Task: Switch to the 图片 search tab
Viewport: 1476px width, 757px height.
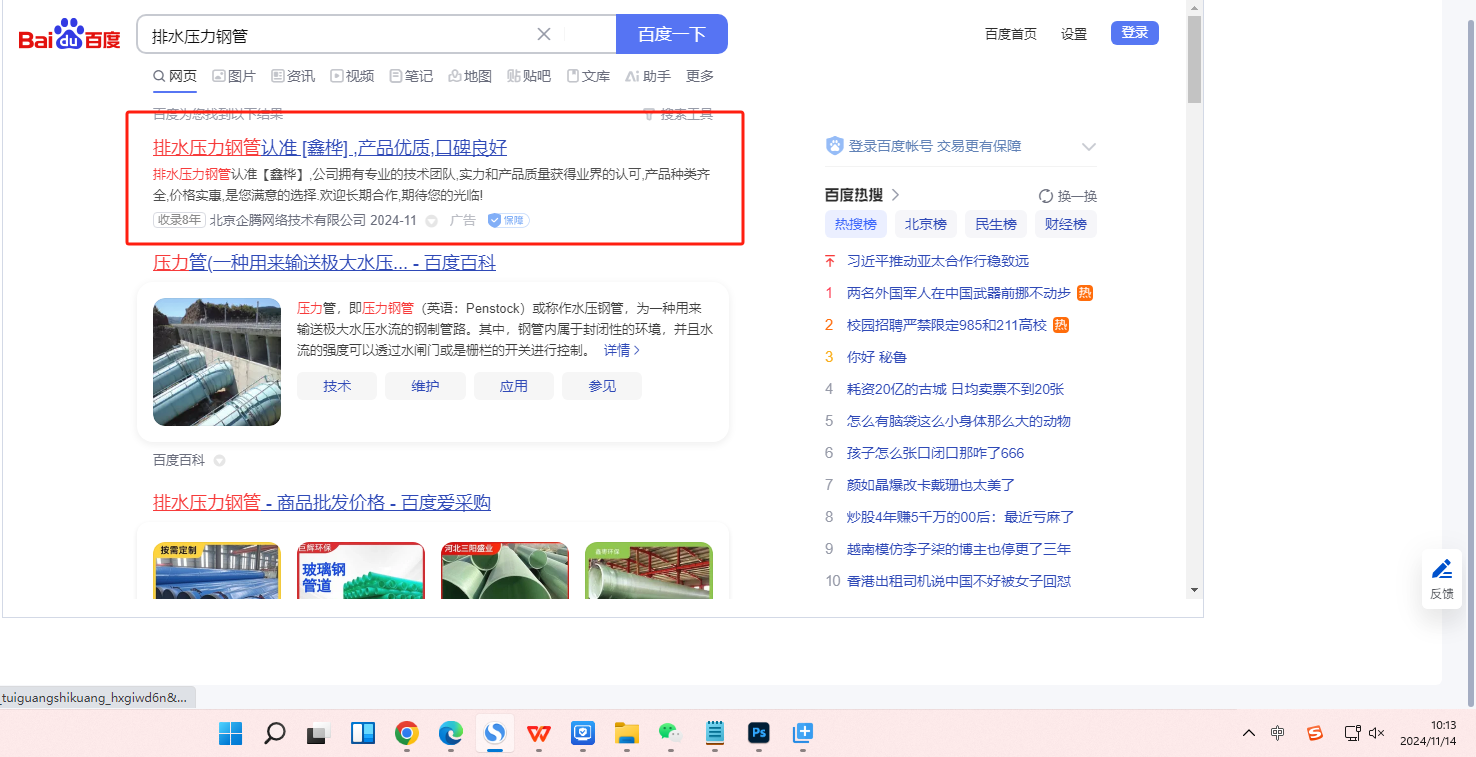Action: pos(234,76)
